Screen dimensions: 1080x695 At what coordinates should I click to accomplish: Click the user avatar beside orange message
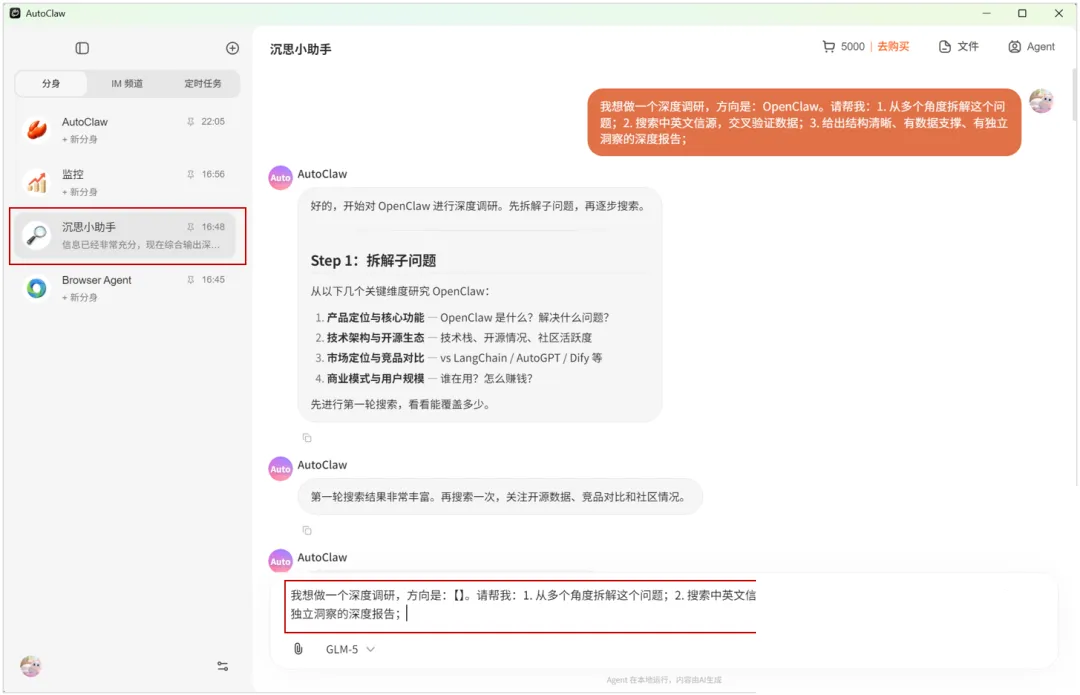1041,101
